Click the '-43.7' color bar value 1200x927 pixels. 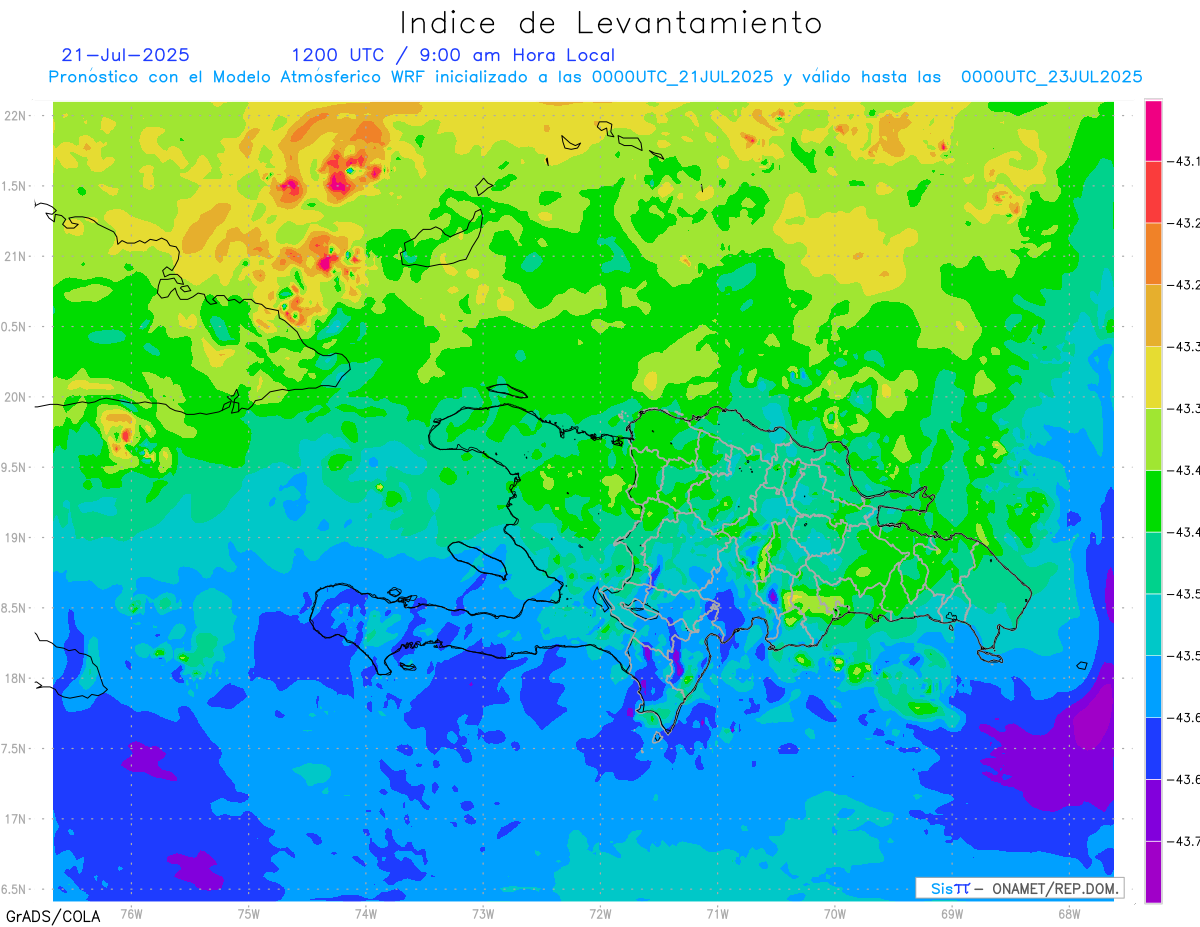tap(1185, 841)
